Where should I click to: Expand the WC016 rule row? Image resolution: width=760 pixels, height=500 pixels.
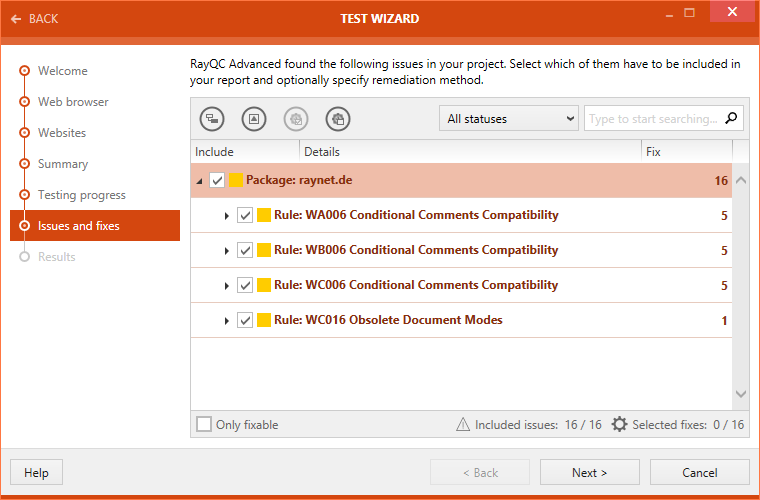click(x=226, y=320)
